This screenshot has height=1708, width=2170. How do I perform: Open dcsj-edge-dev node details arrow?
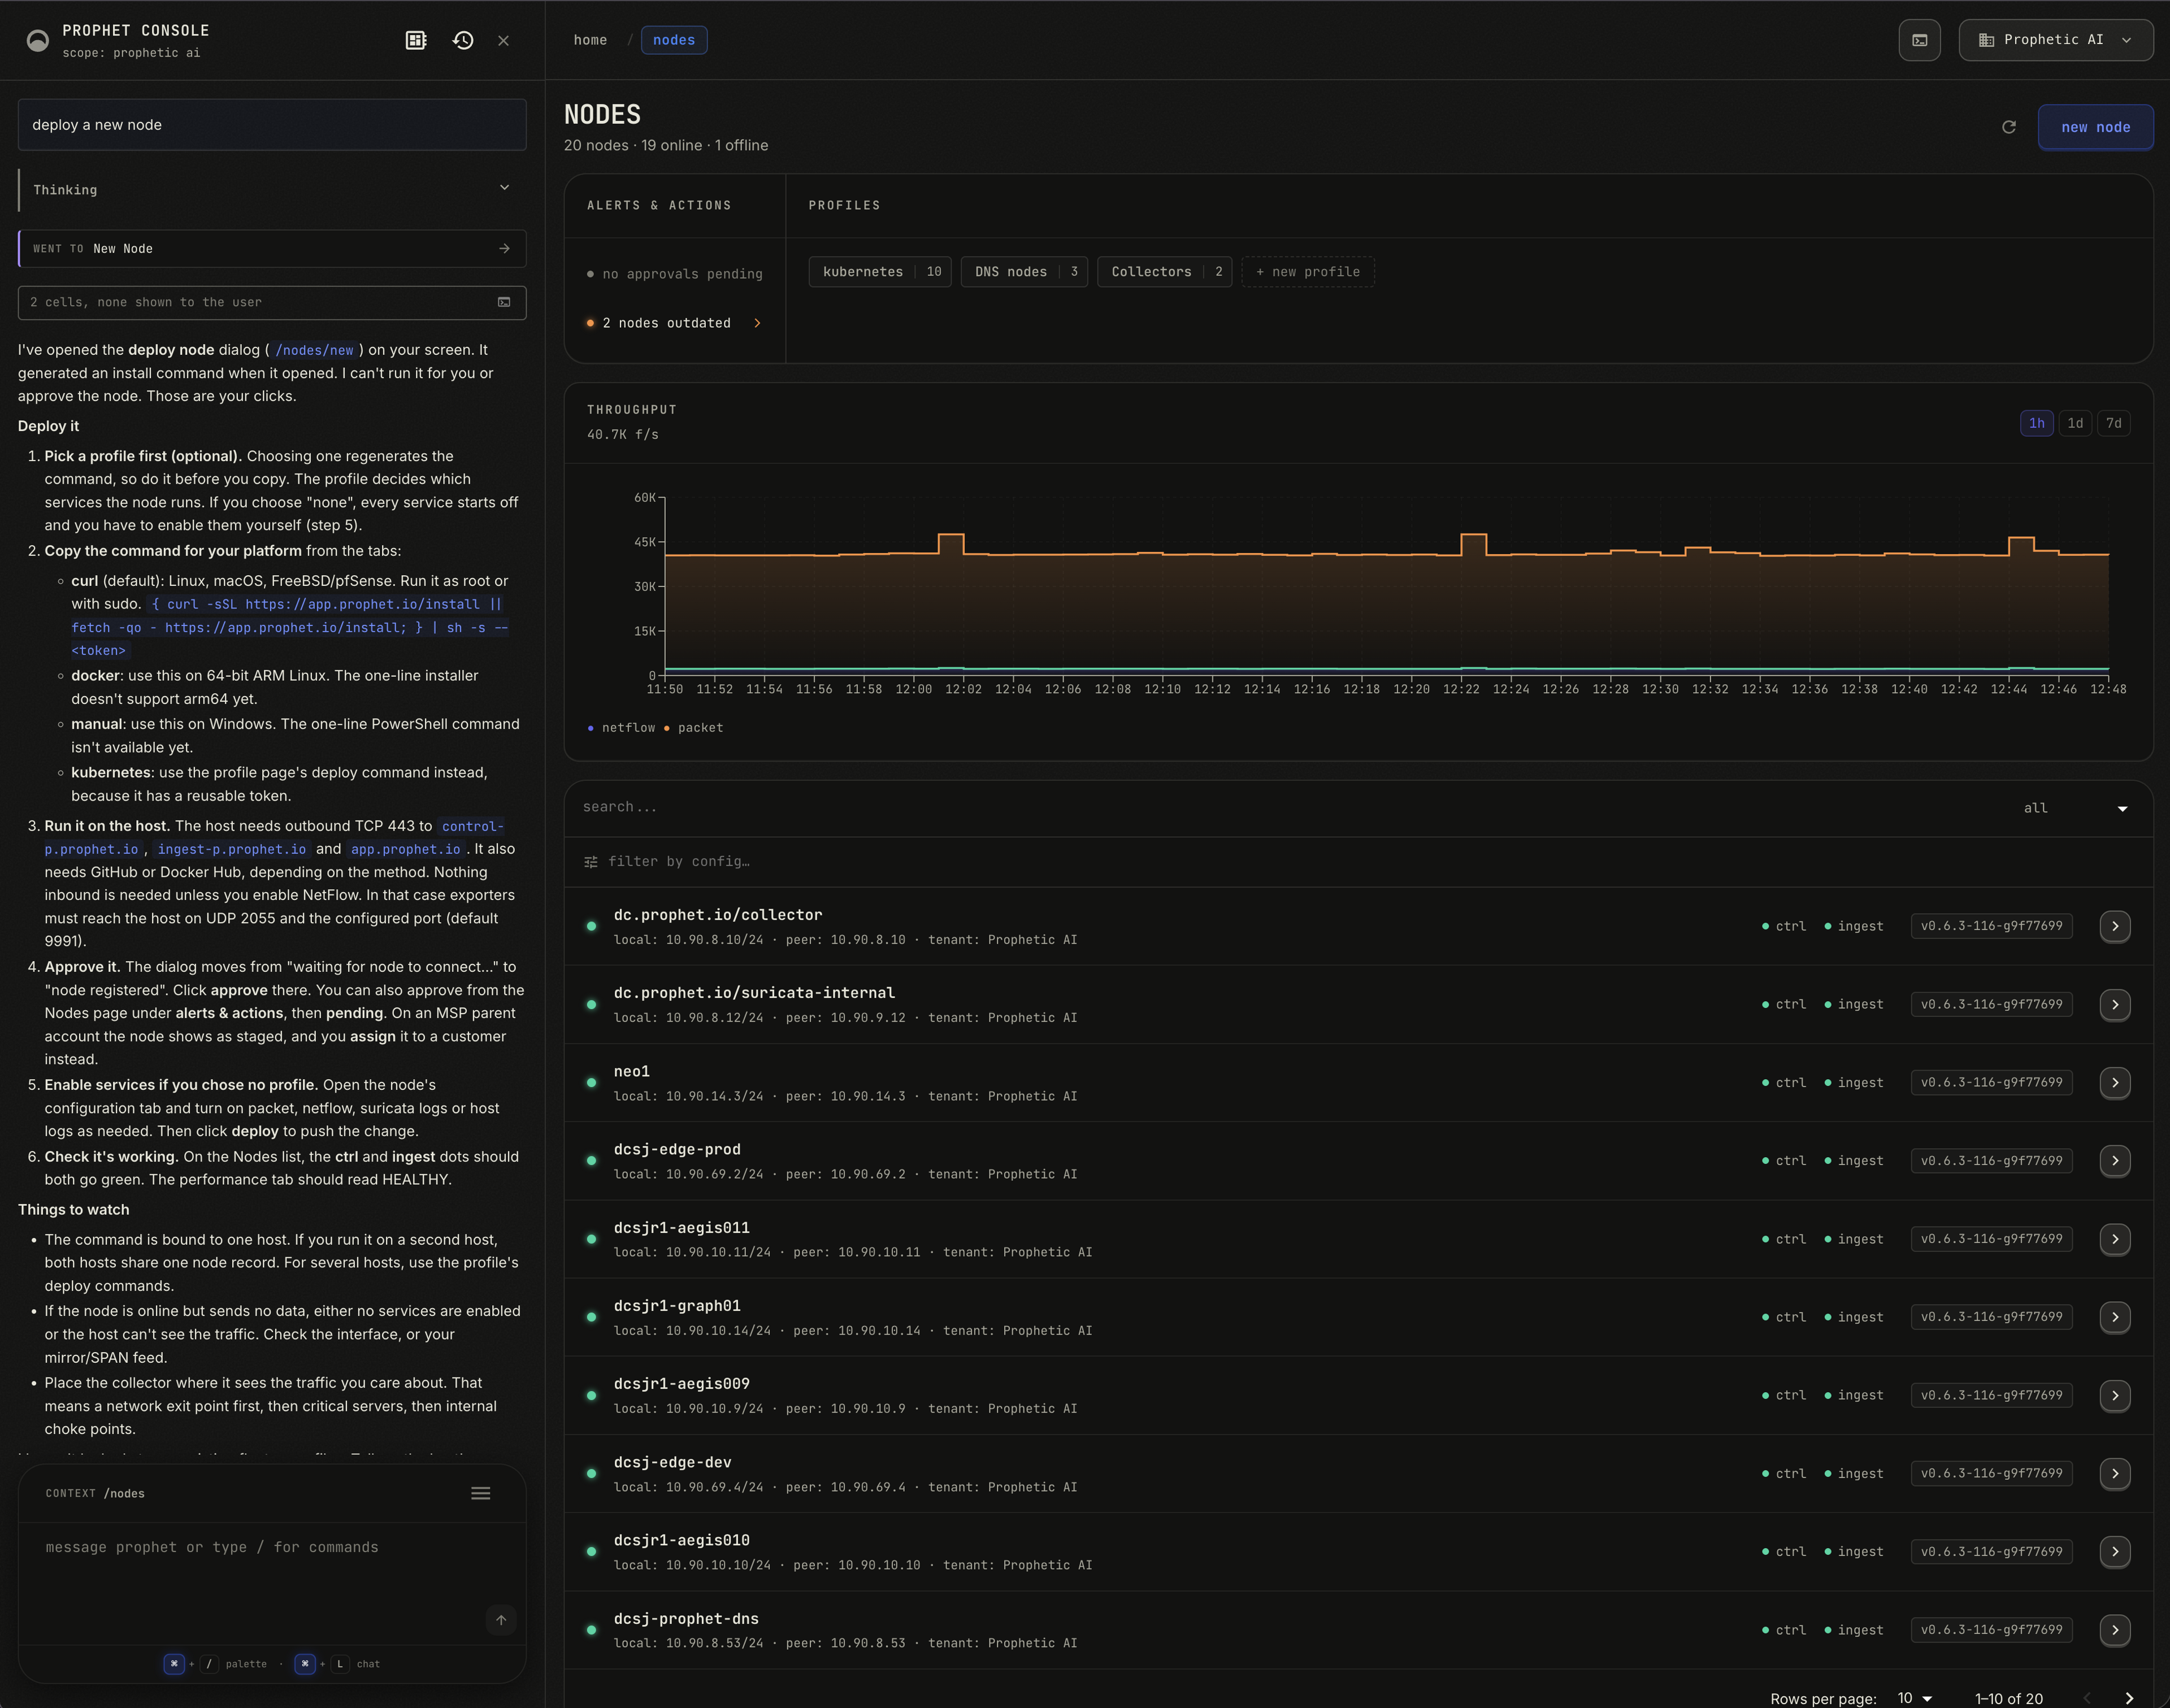[2114, 1473]
